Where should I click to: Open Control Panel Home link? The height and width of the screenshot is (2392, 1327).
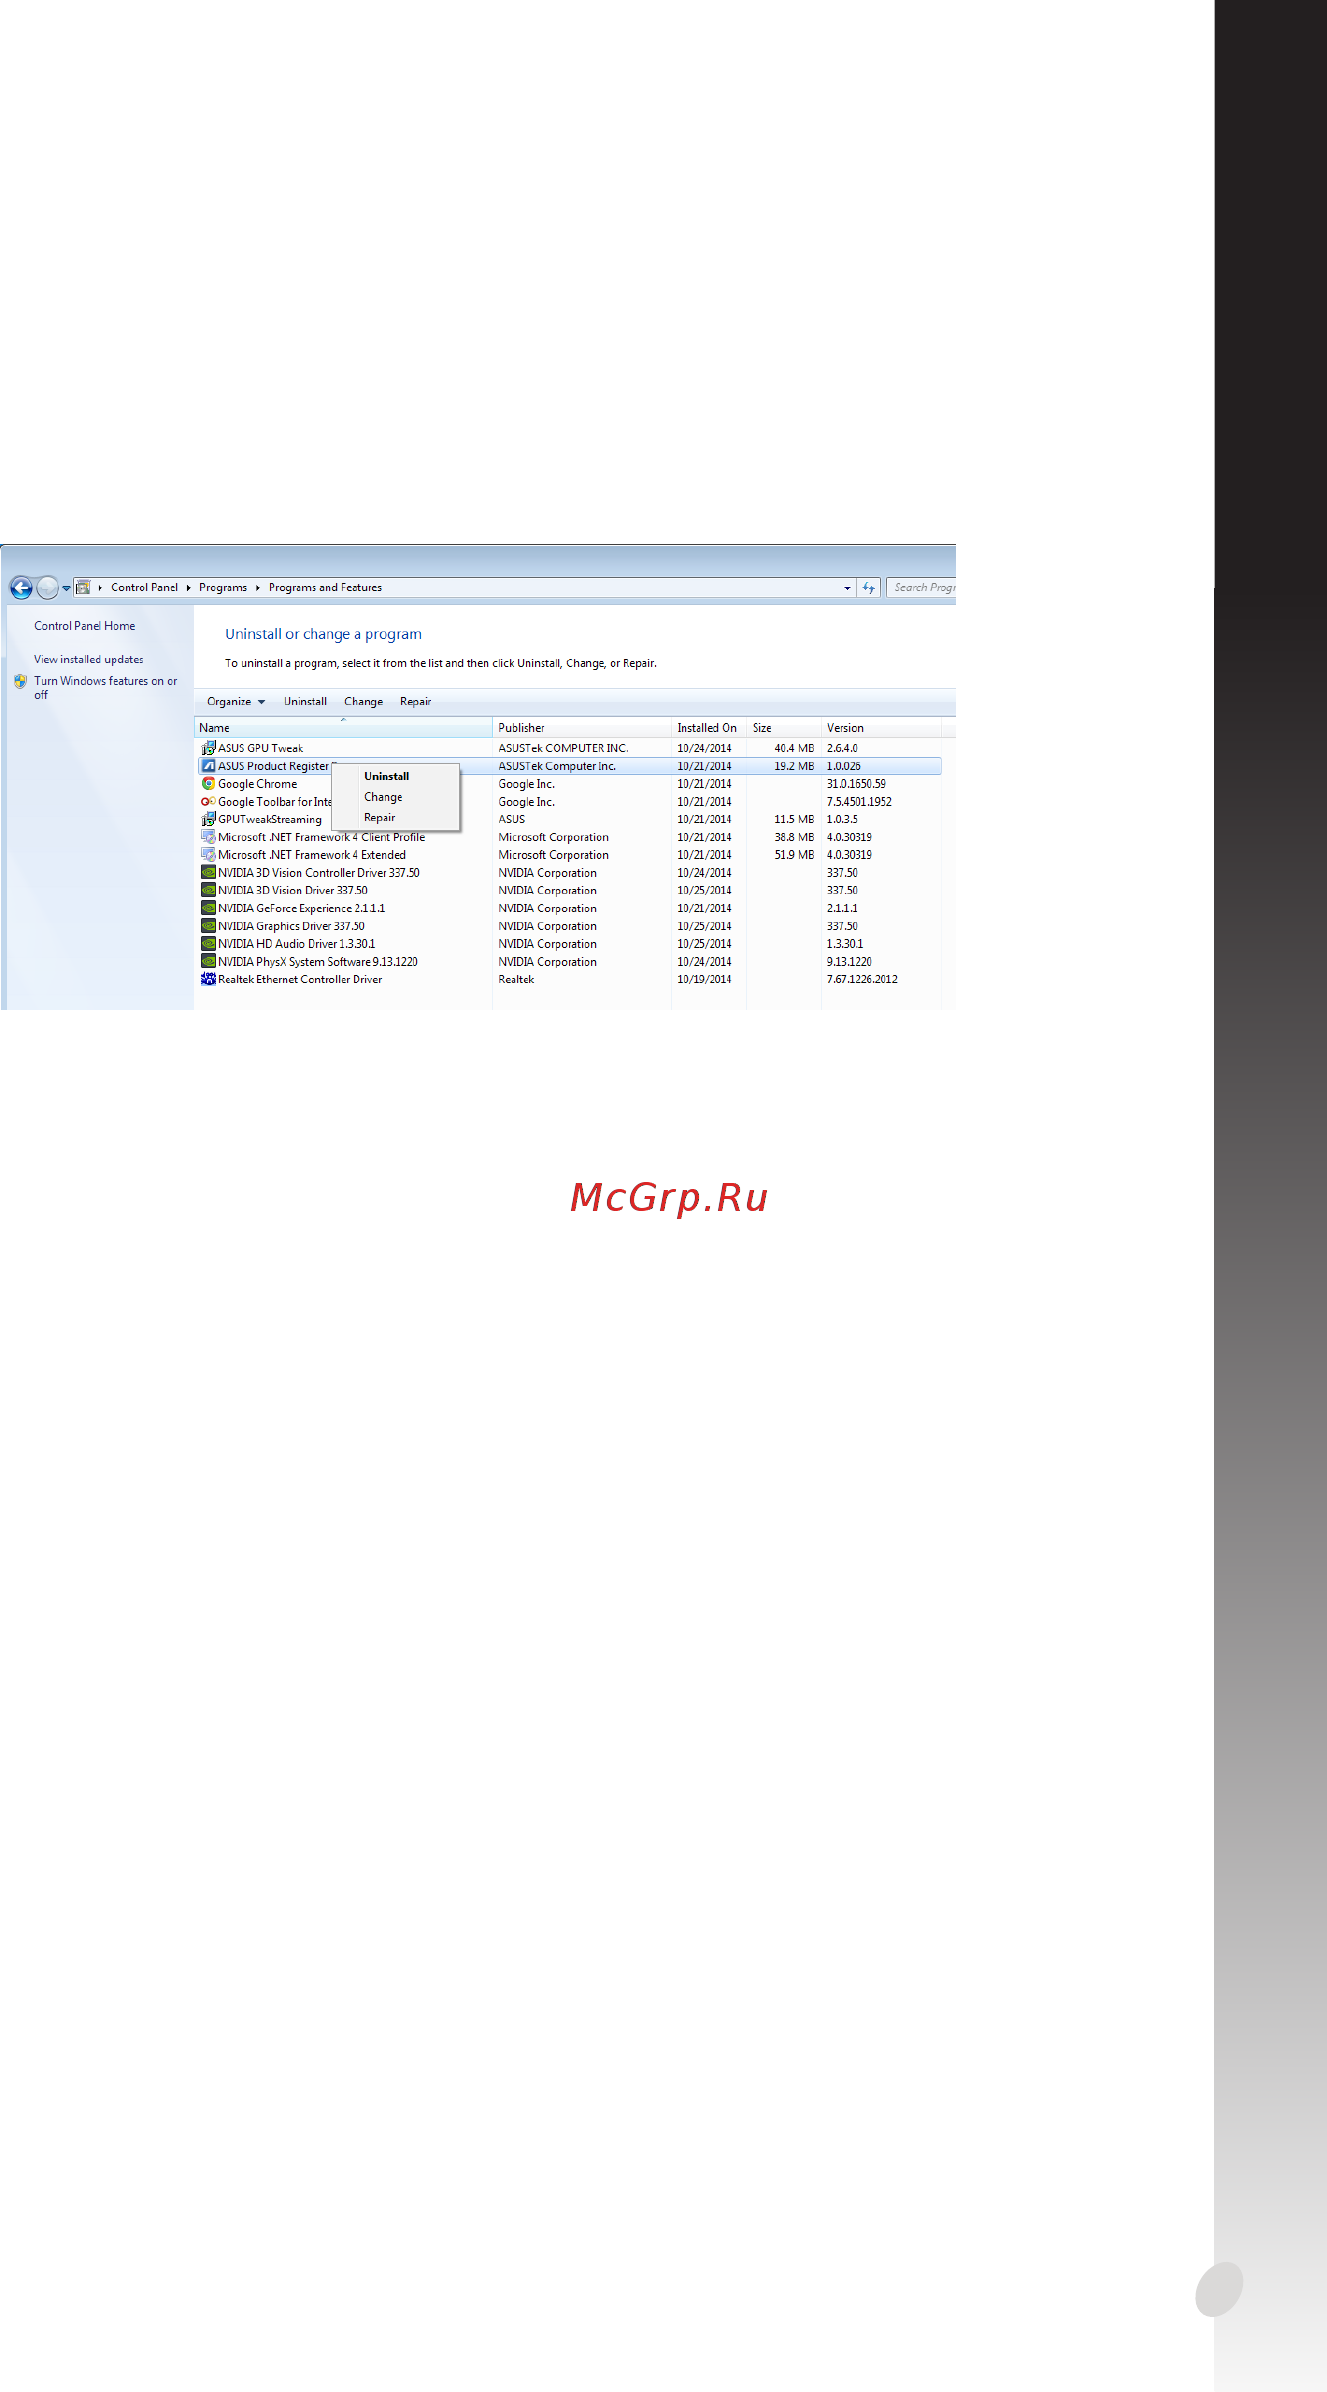[x=84, y=626]
